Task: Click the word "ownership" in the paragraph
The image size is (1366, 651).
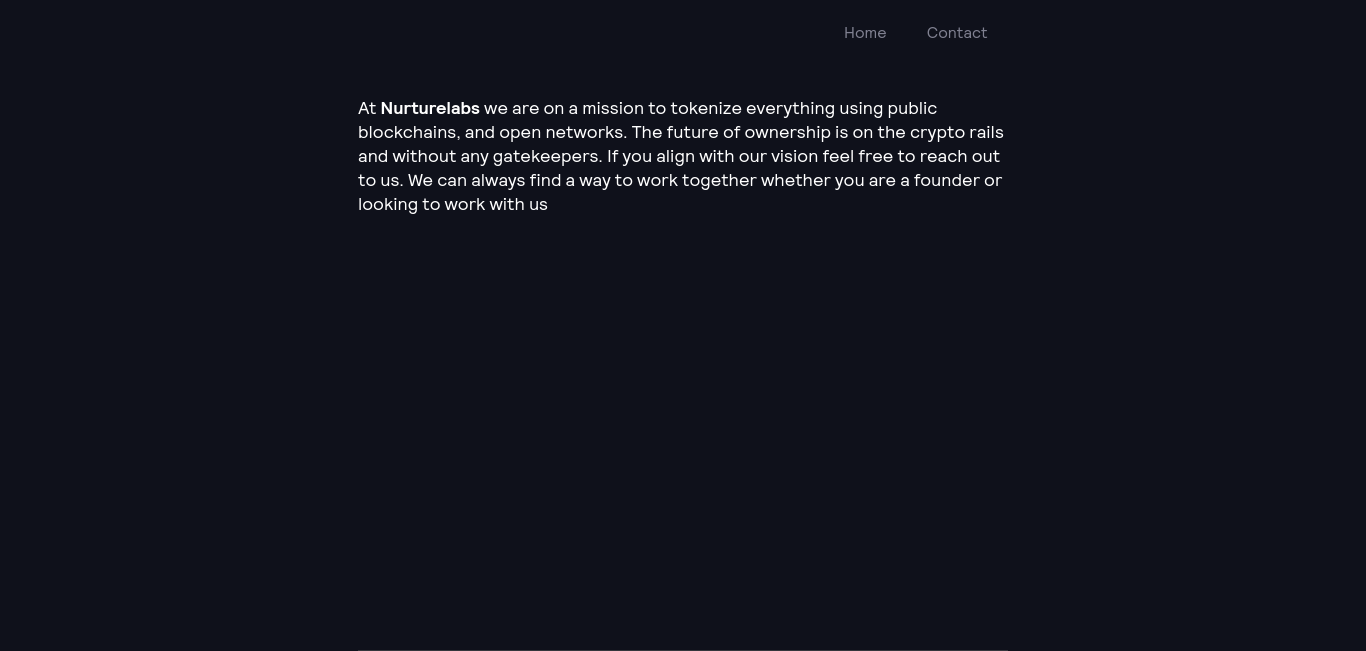Action: click(787, 132)
